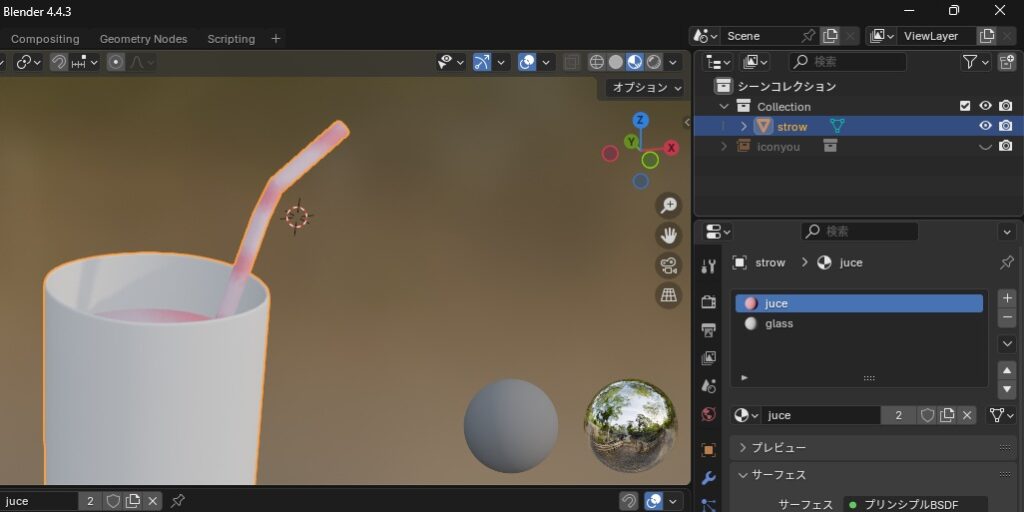The height and width of the screenshot is (512, 1024).
Task: Toggle iconyou render camera icon
Action: (x=1006, y=146)
